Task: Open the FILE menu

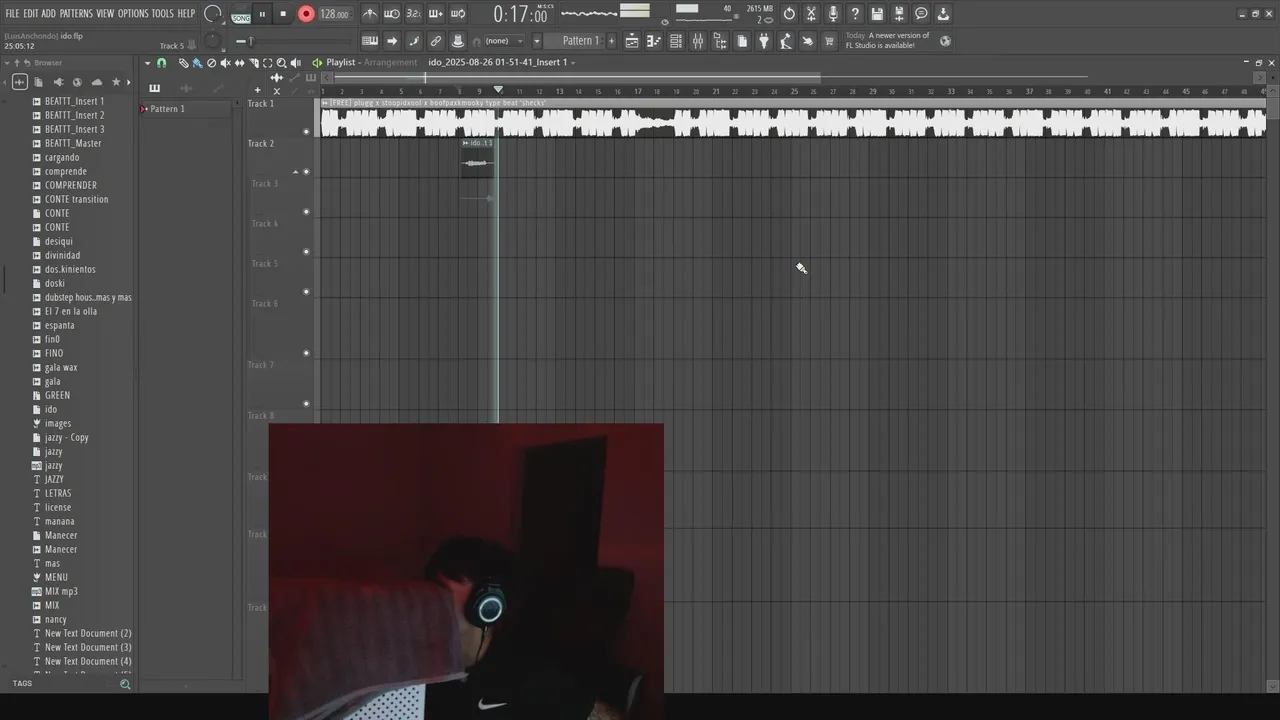Action: [x=12, y=14]
